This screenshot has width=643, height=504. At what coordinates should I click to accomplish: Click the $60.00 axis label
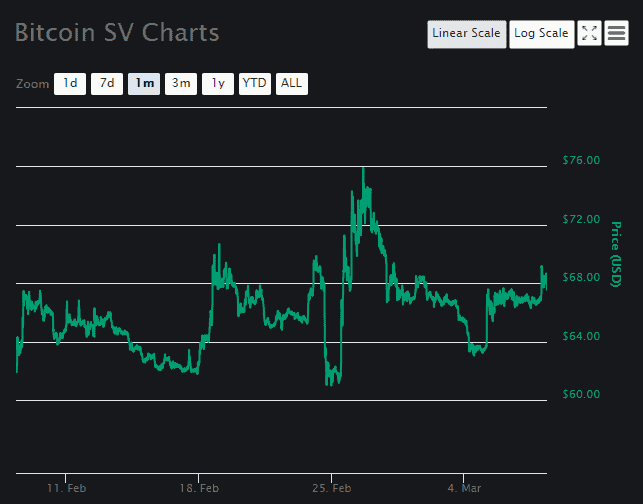pyautogui.click(x=581, y=394)
